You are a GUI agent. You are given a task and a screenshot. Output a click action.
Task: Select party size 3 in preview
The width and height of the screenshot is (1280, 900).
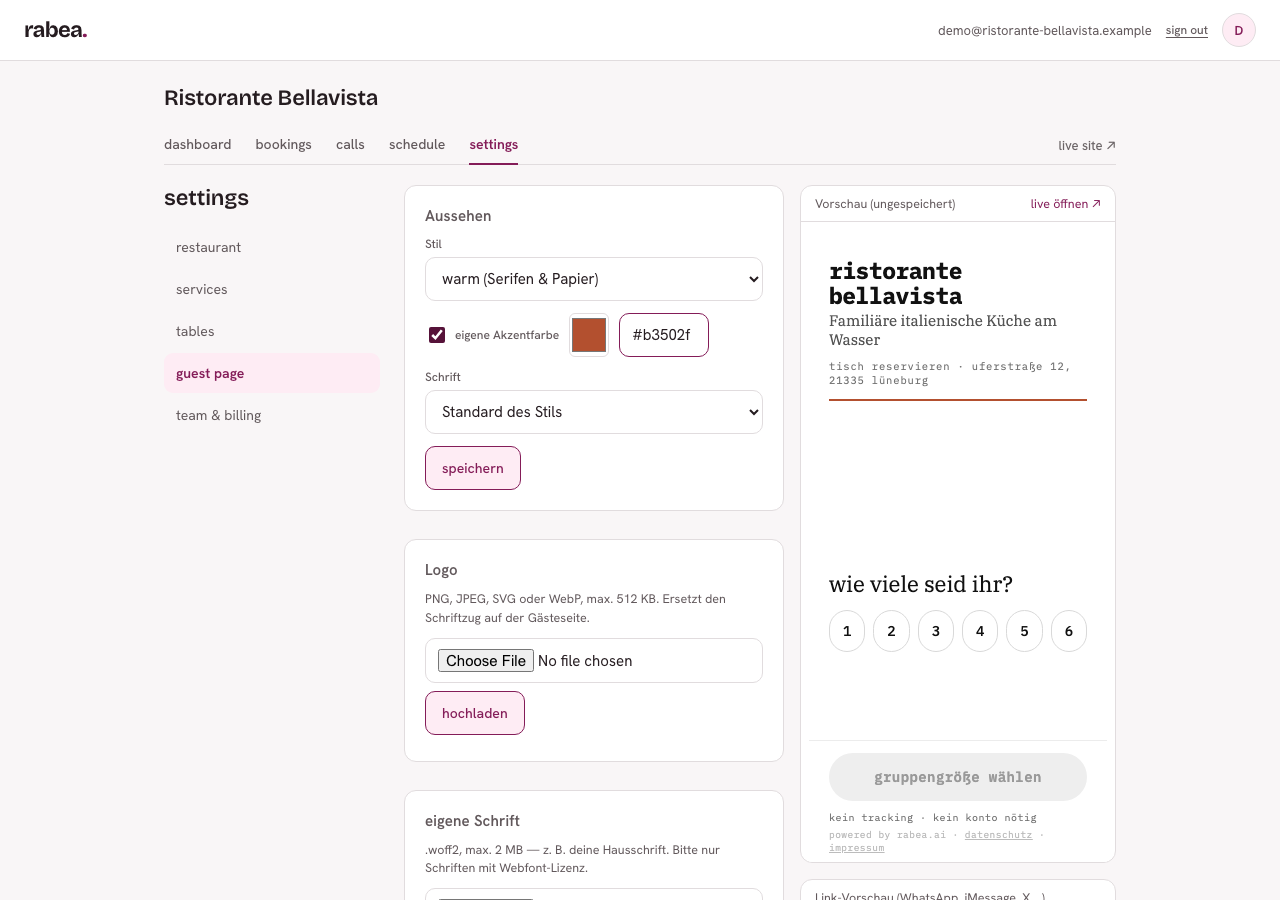tap(936, 631)
